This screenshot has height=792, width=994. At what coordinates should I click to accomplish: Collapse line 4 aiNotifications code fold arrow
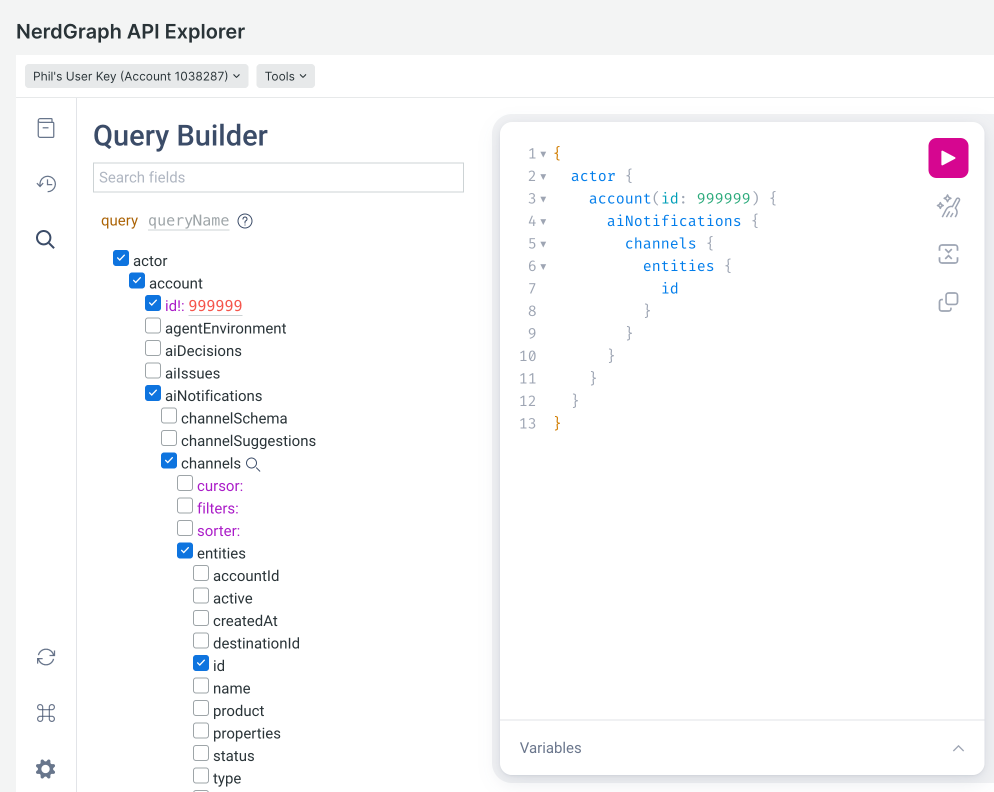[543, 222]
